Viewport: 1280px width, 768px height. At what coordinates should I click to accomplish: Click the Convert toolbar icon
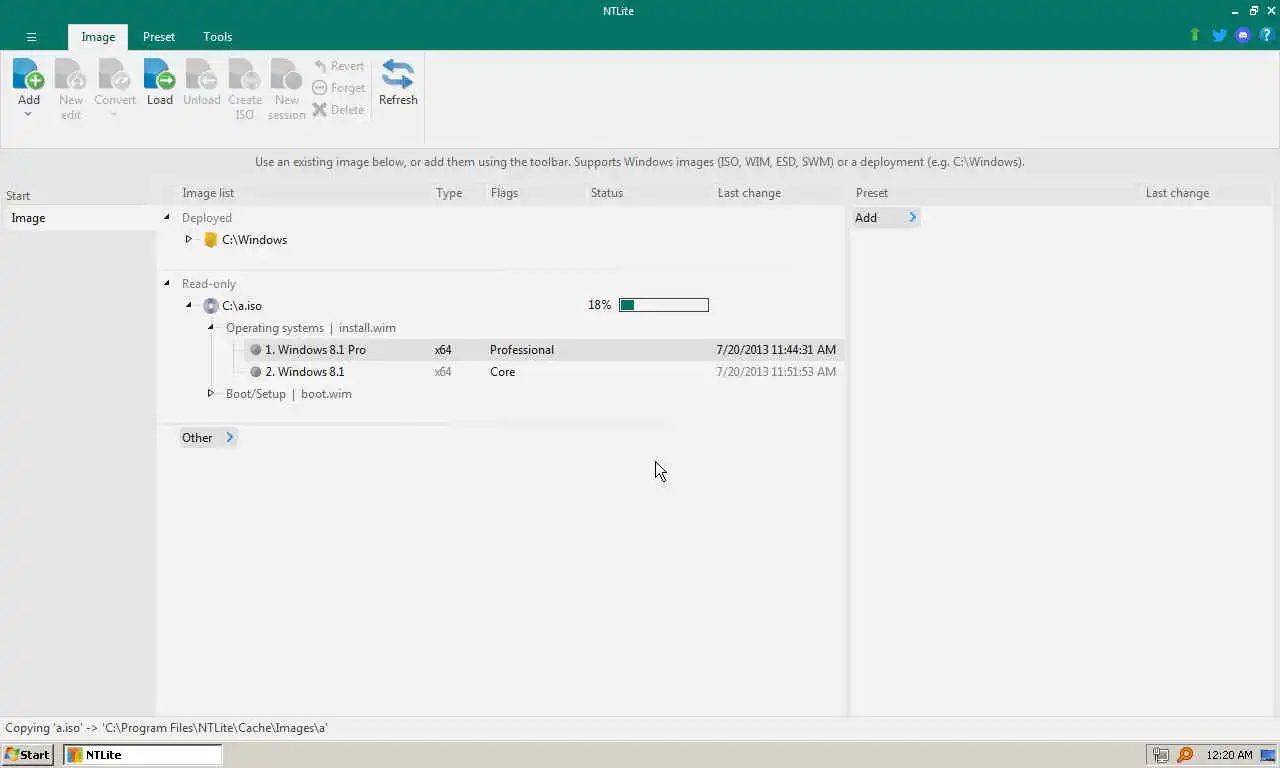pyautogui.click(x=114, y=74)
